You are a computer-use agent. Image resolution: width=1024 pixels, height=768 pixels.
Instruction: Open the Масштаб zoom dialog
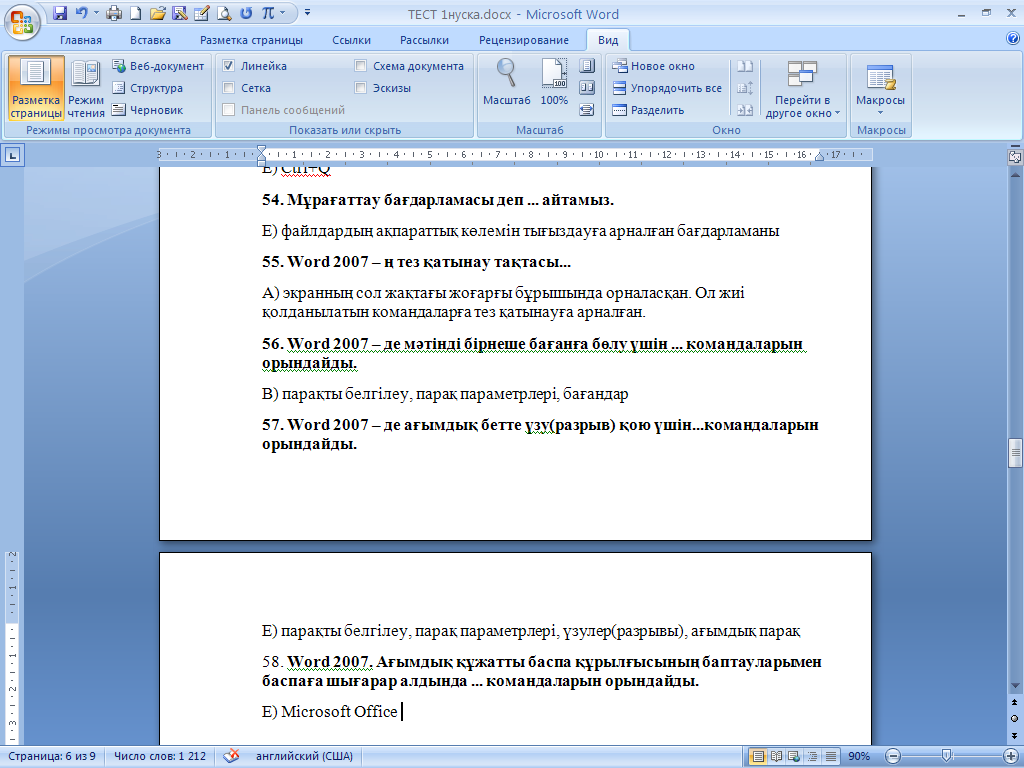click(x=507, y=82)
